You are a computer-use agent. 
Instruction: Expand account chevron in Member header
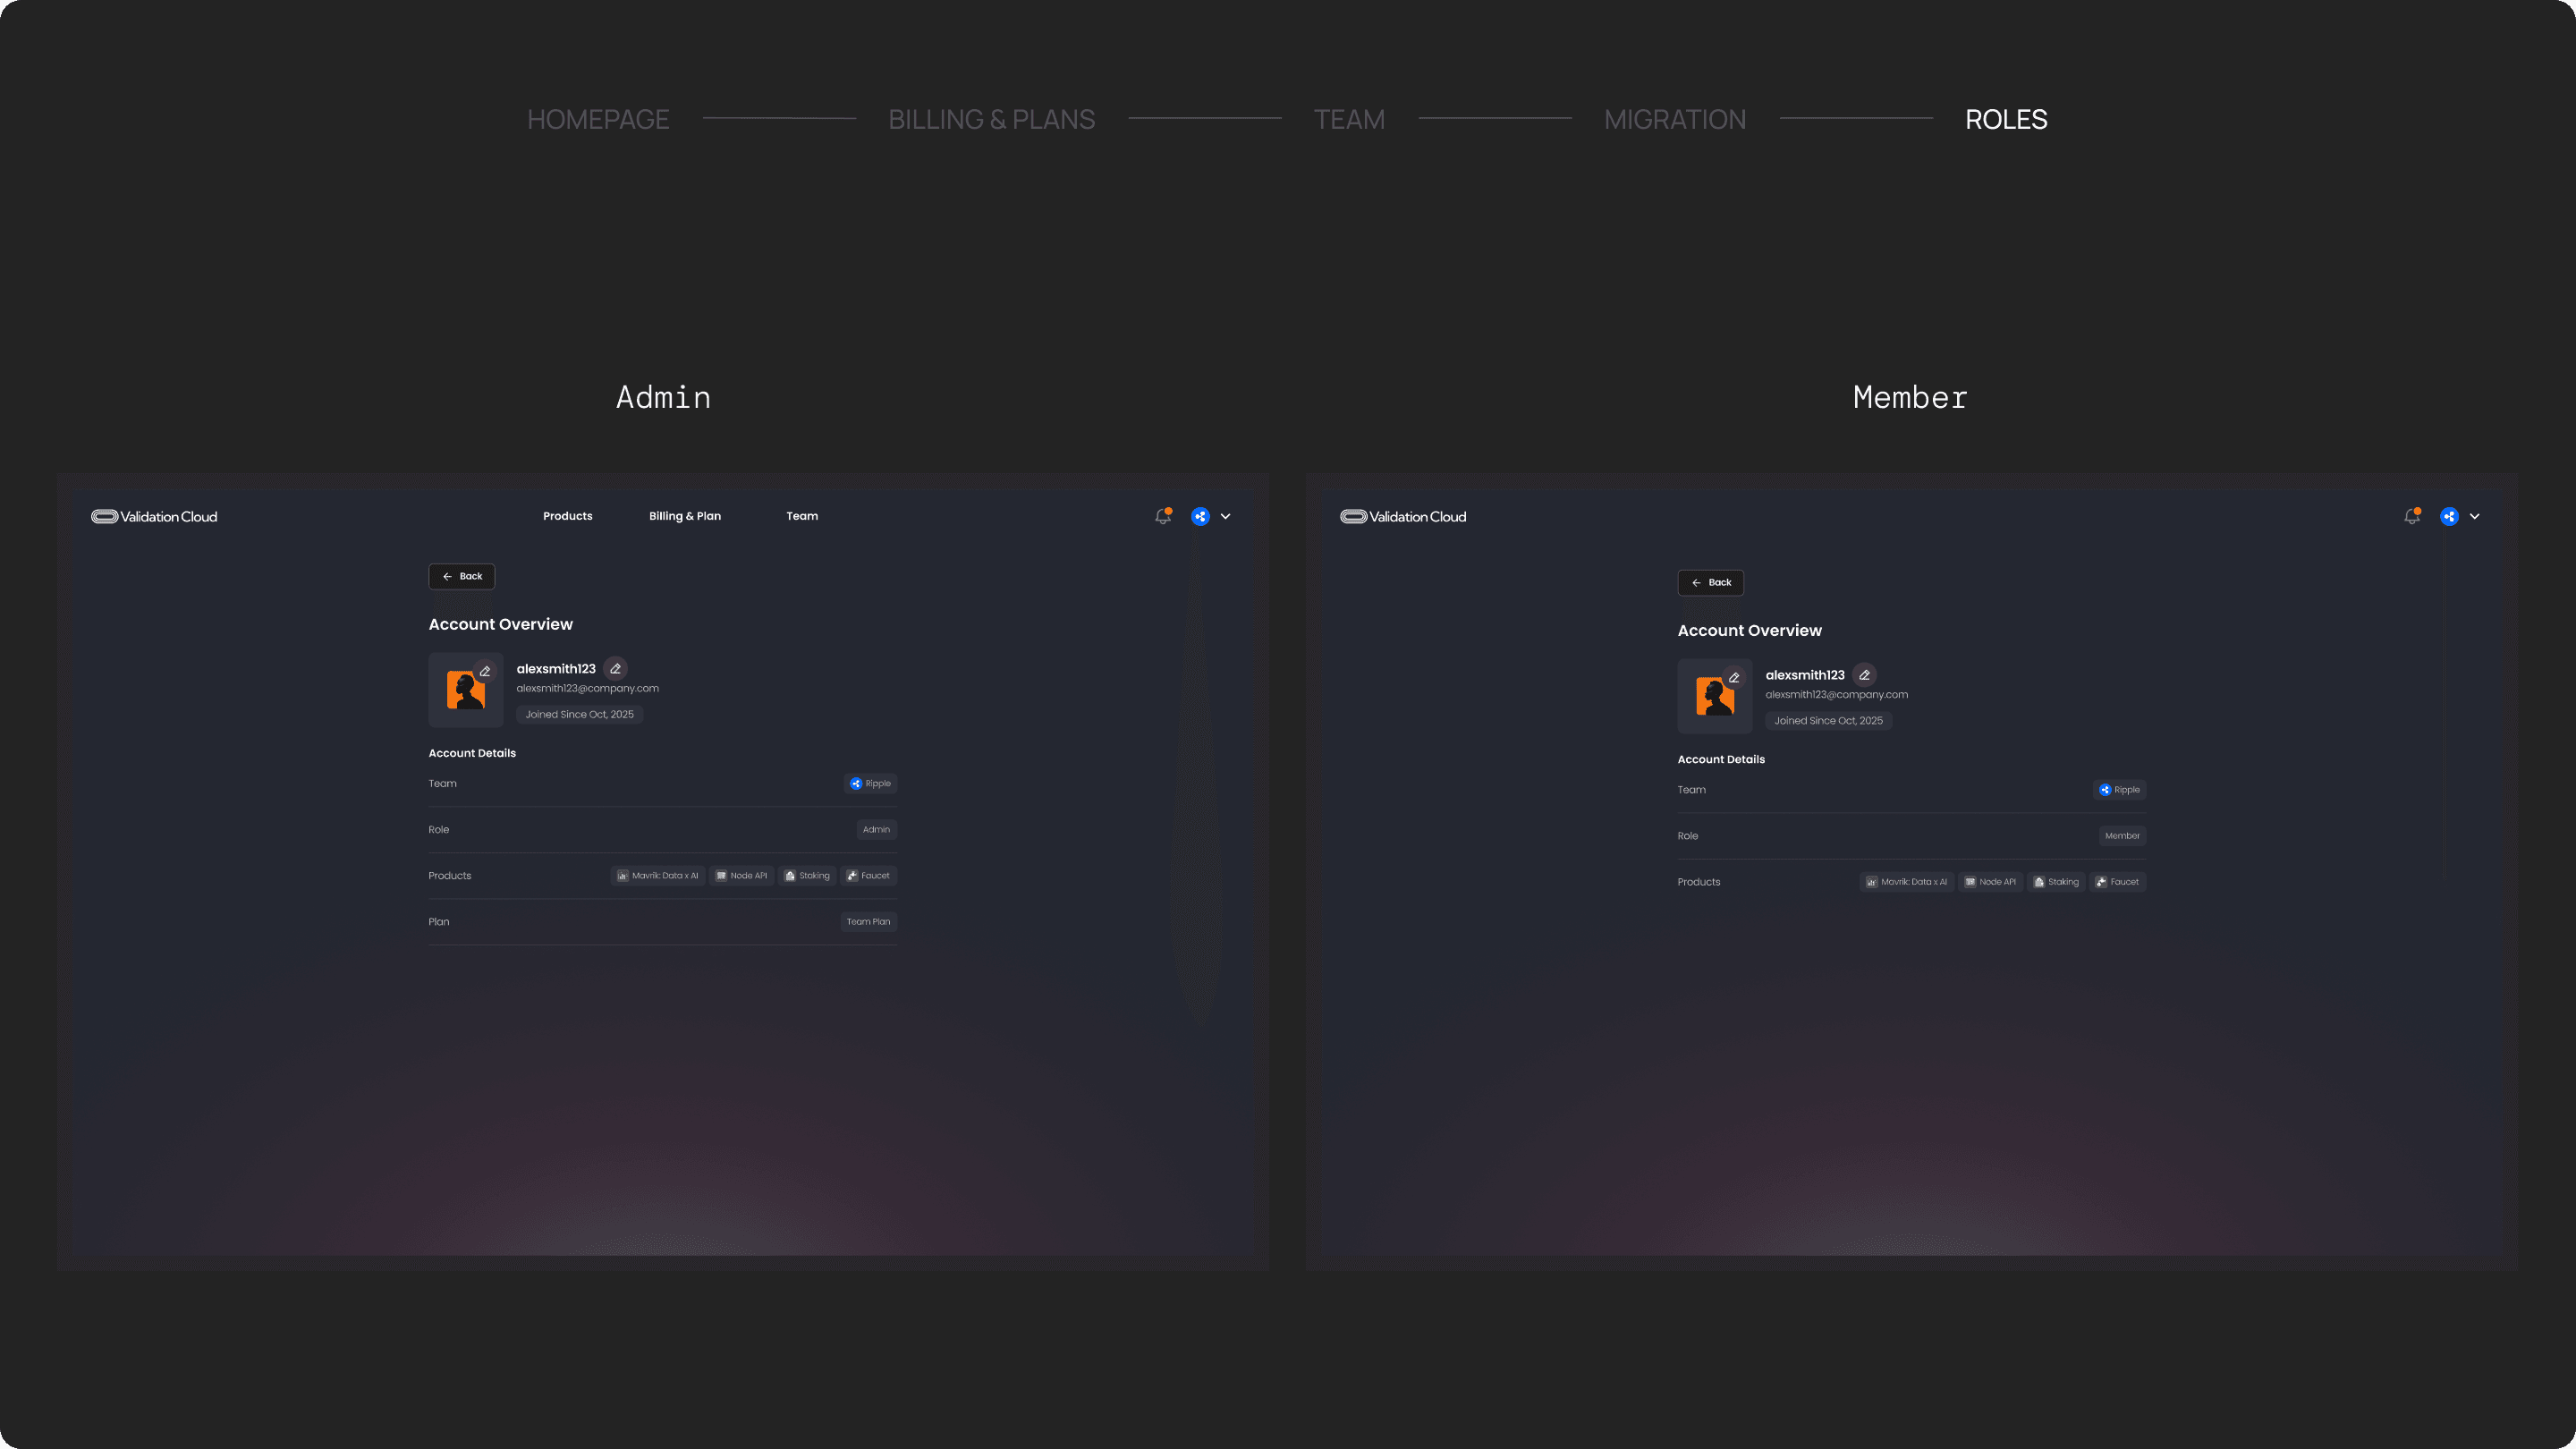(x=2474, y=516)
